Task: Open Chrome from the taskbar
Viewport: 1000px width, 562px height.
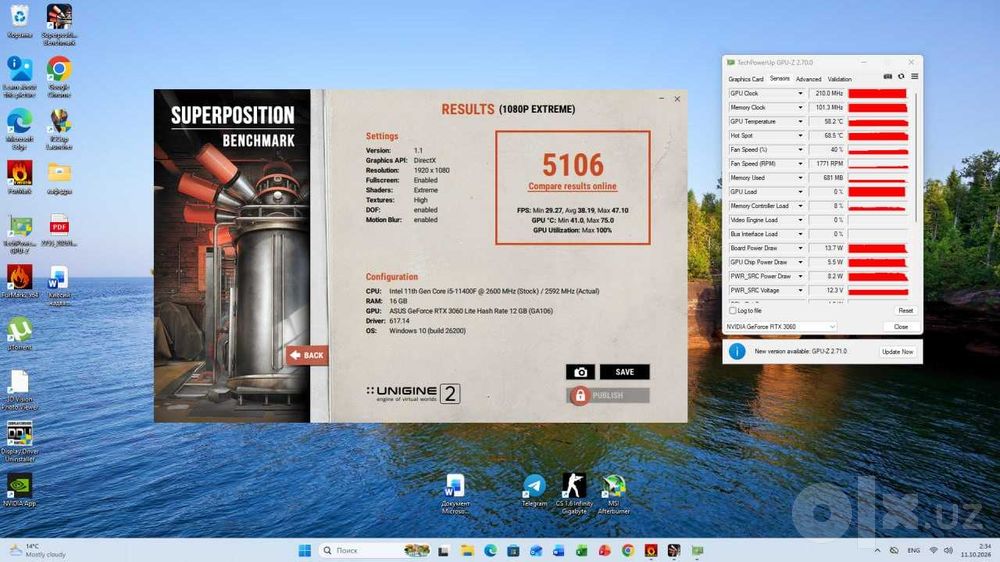Action: (628, 550)
